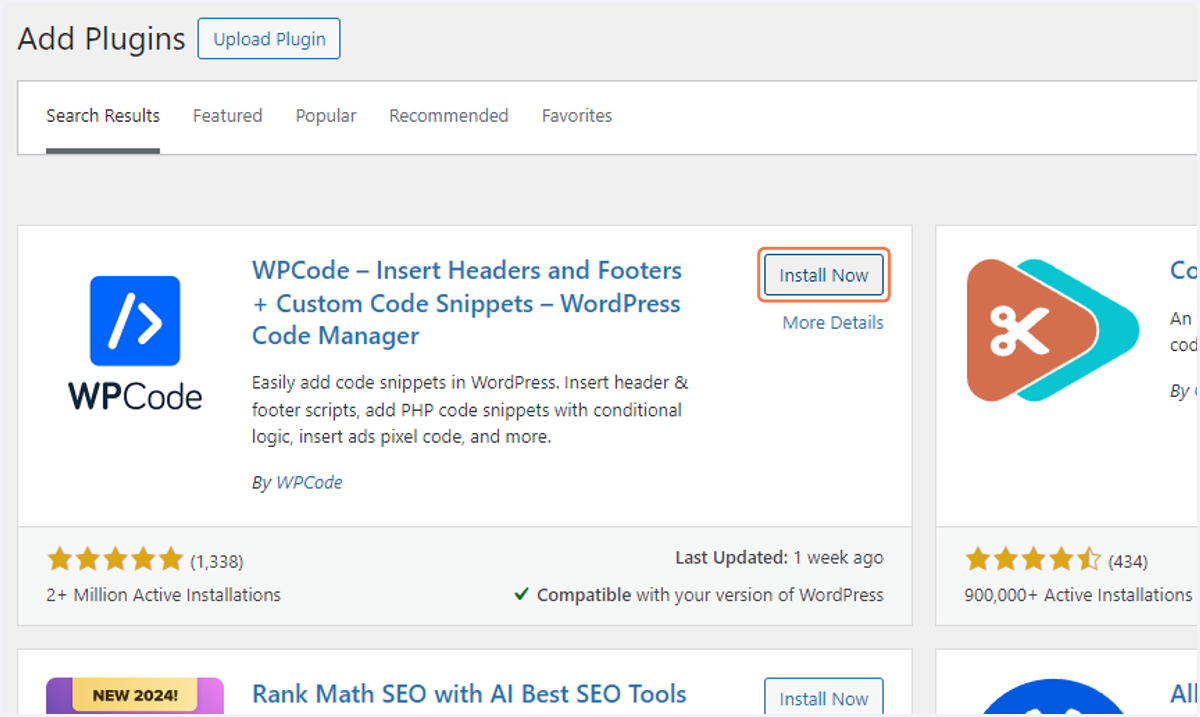Screen dimensions: 1200x717
Task: Click the Last Updated: 1 week ago text
Action: pyautogui.click(x=779, y=558)
